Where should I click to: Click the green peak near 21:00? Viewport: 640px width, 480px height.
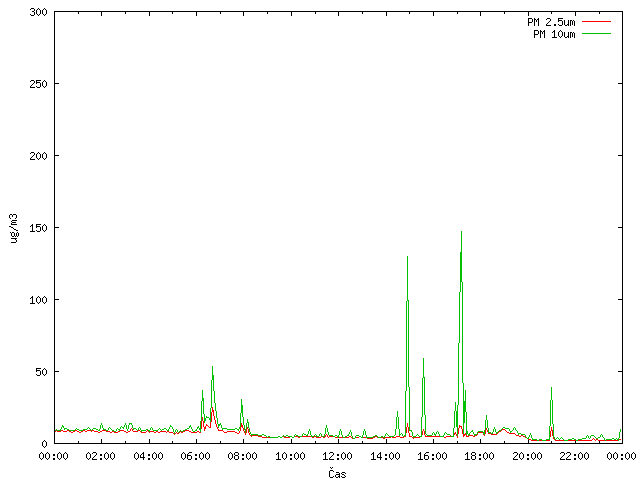coord(551,388)
